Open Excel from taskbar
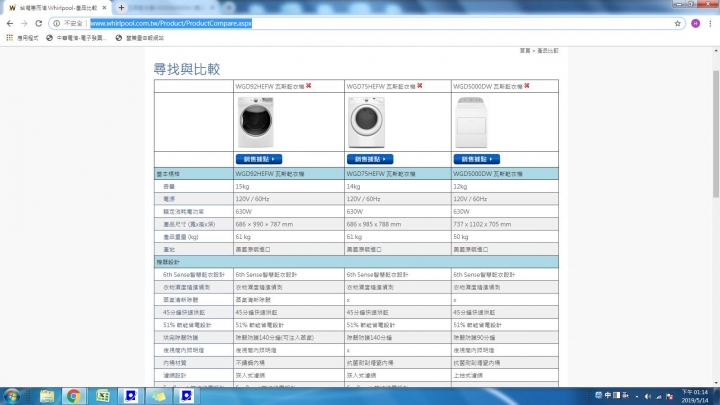The width and height of the screenshot is (720, 405). click(102, 396)
